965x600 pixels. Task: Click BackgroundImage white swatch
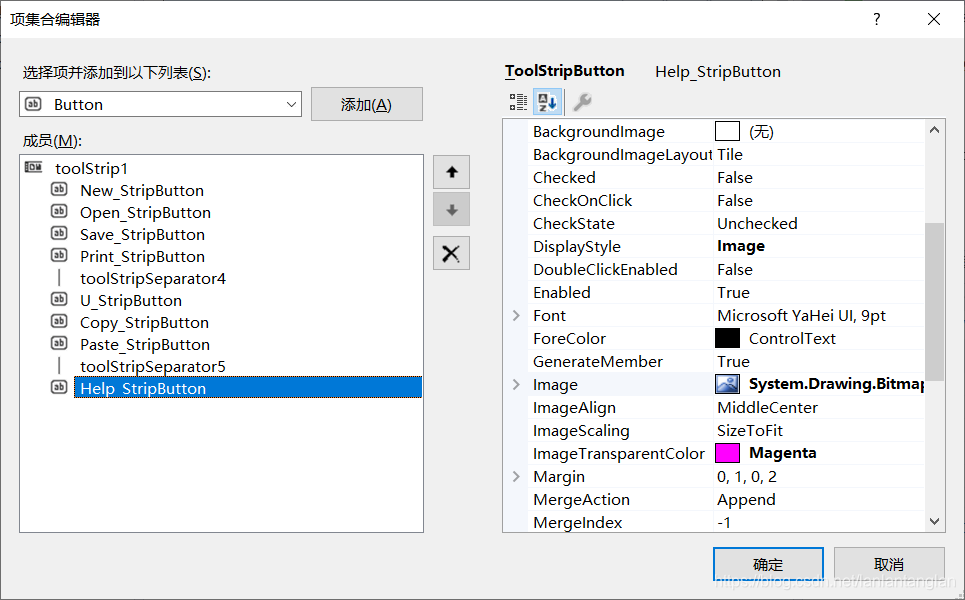727,131
